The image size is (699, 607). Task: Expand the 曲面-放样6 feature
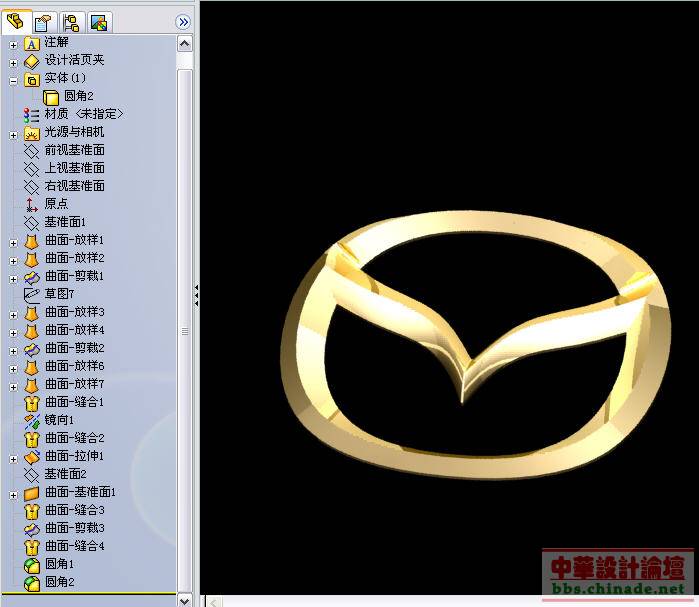click(13, 369)
